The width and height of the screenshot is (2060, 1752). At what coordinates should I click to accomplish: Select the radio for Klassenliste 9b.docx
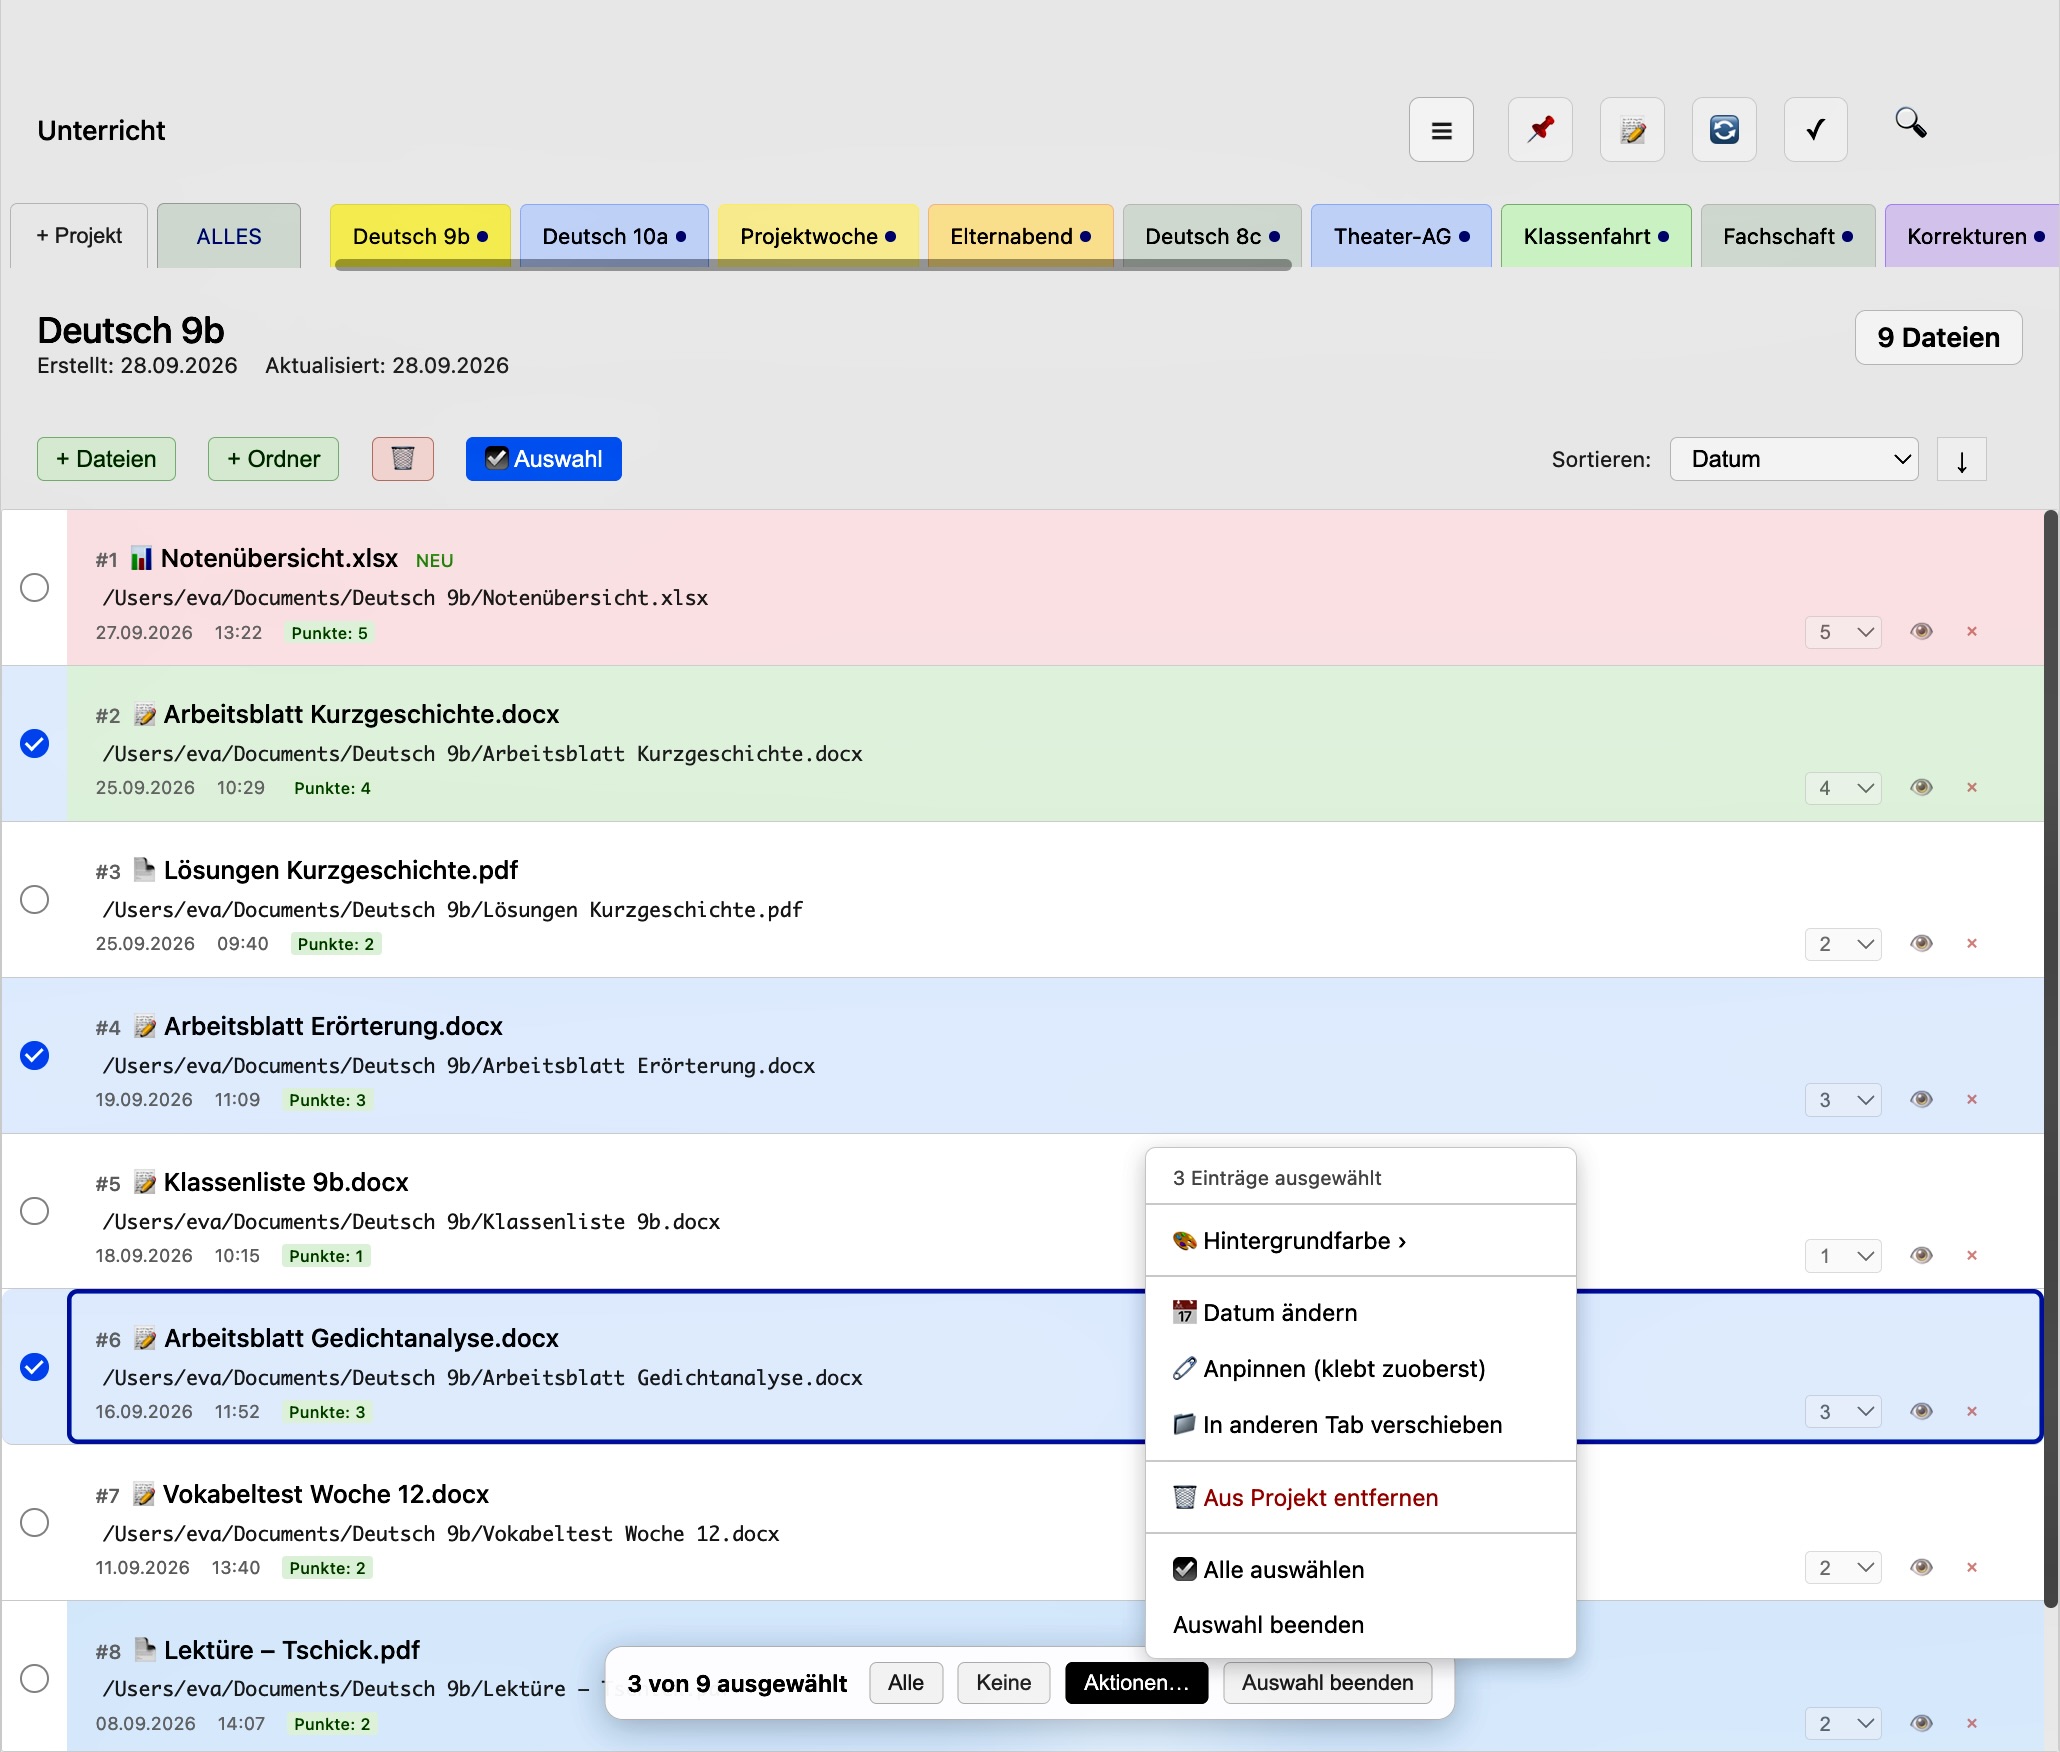[35, 1211]
